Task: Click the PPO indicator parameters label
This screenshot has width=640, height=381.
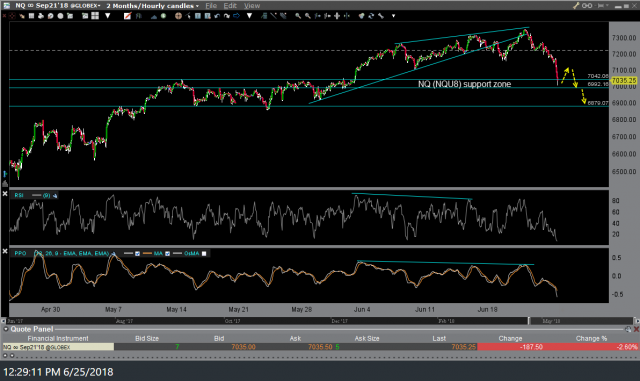Action: [71, 254]
